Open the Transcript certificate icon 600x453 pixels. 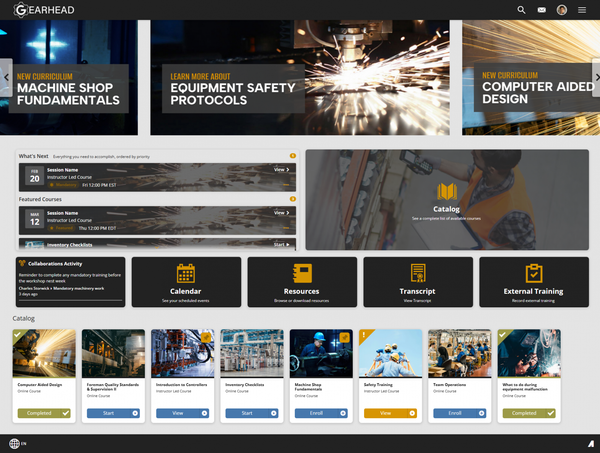coord(418,273)
